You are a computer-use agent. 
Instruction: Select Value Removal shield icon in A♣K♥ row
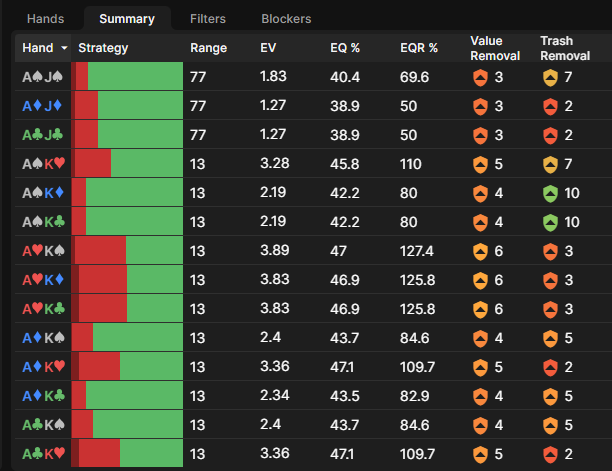(x=479, y=454)
